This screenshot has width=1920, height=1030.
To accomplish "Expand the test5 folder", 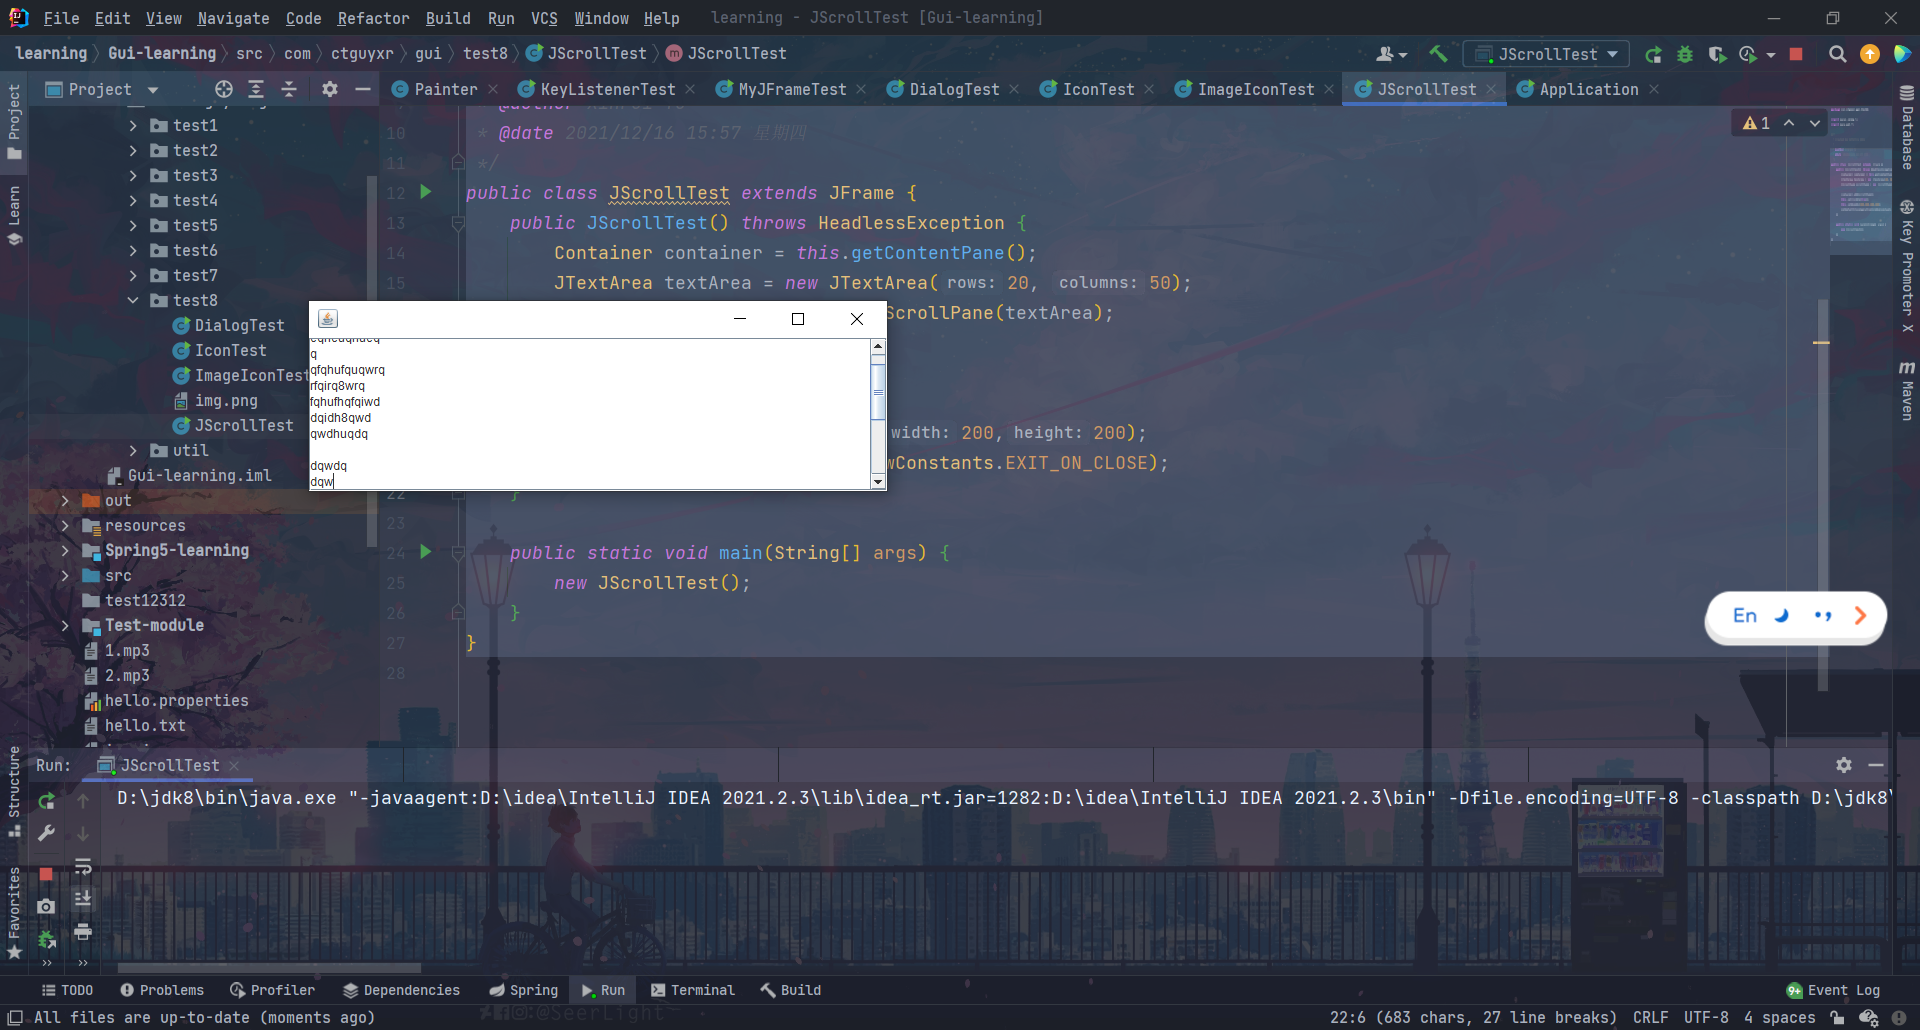I will pos(133,225).
